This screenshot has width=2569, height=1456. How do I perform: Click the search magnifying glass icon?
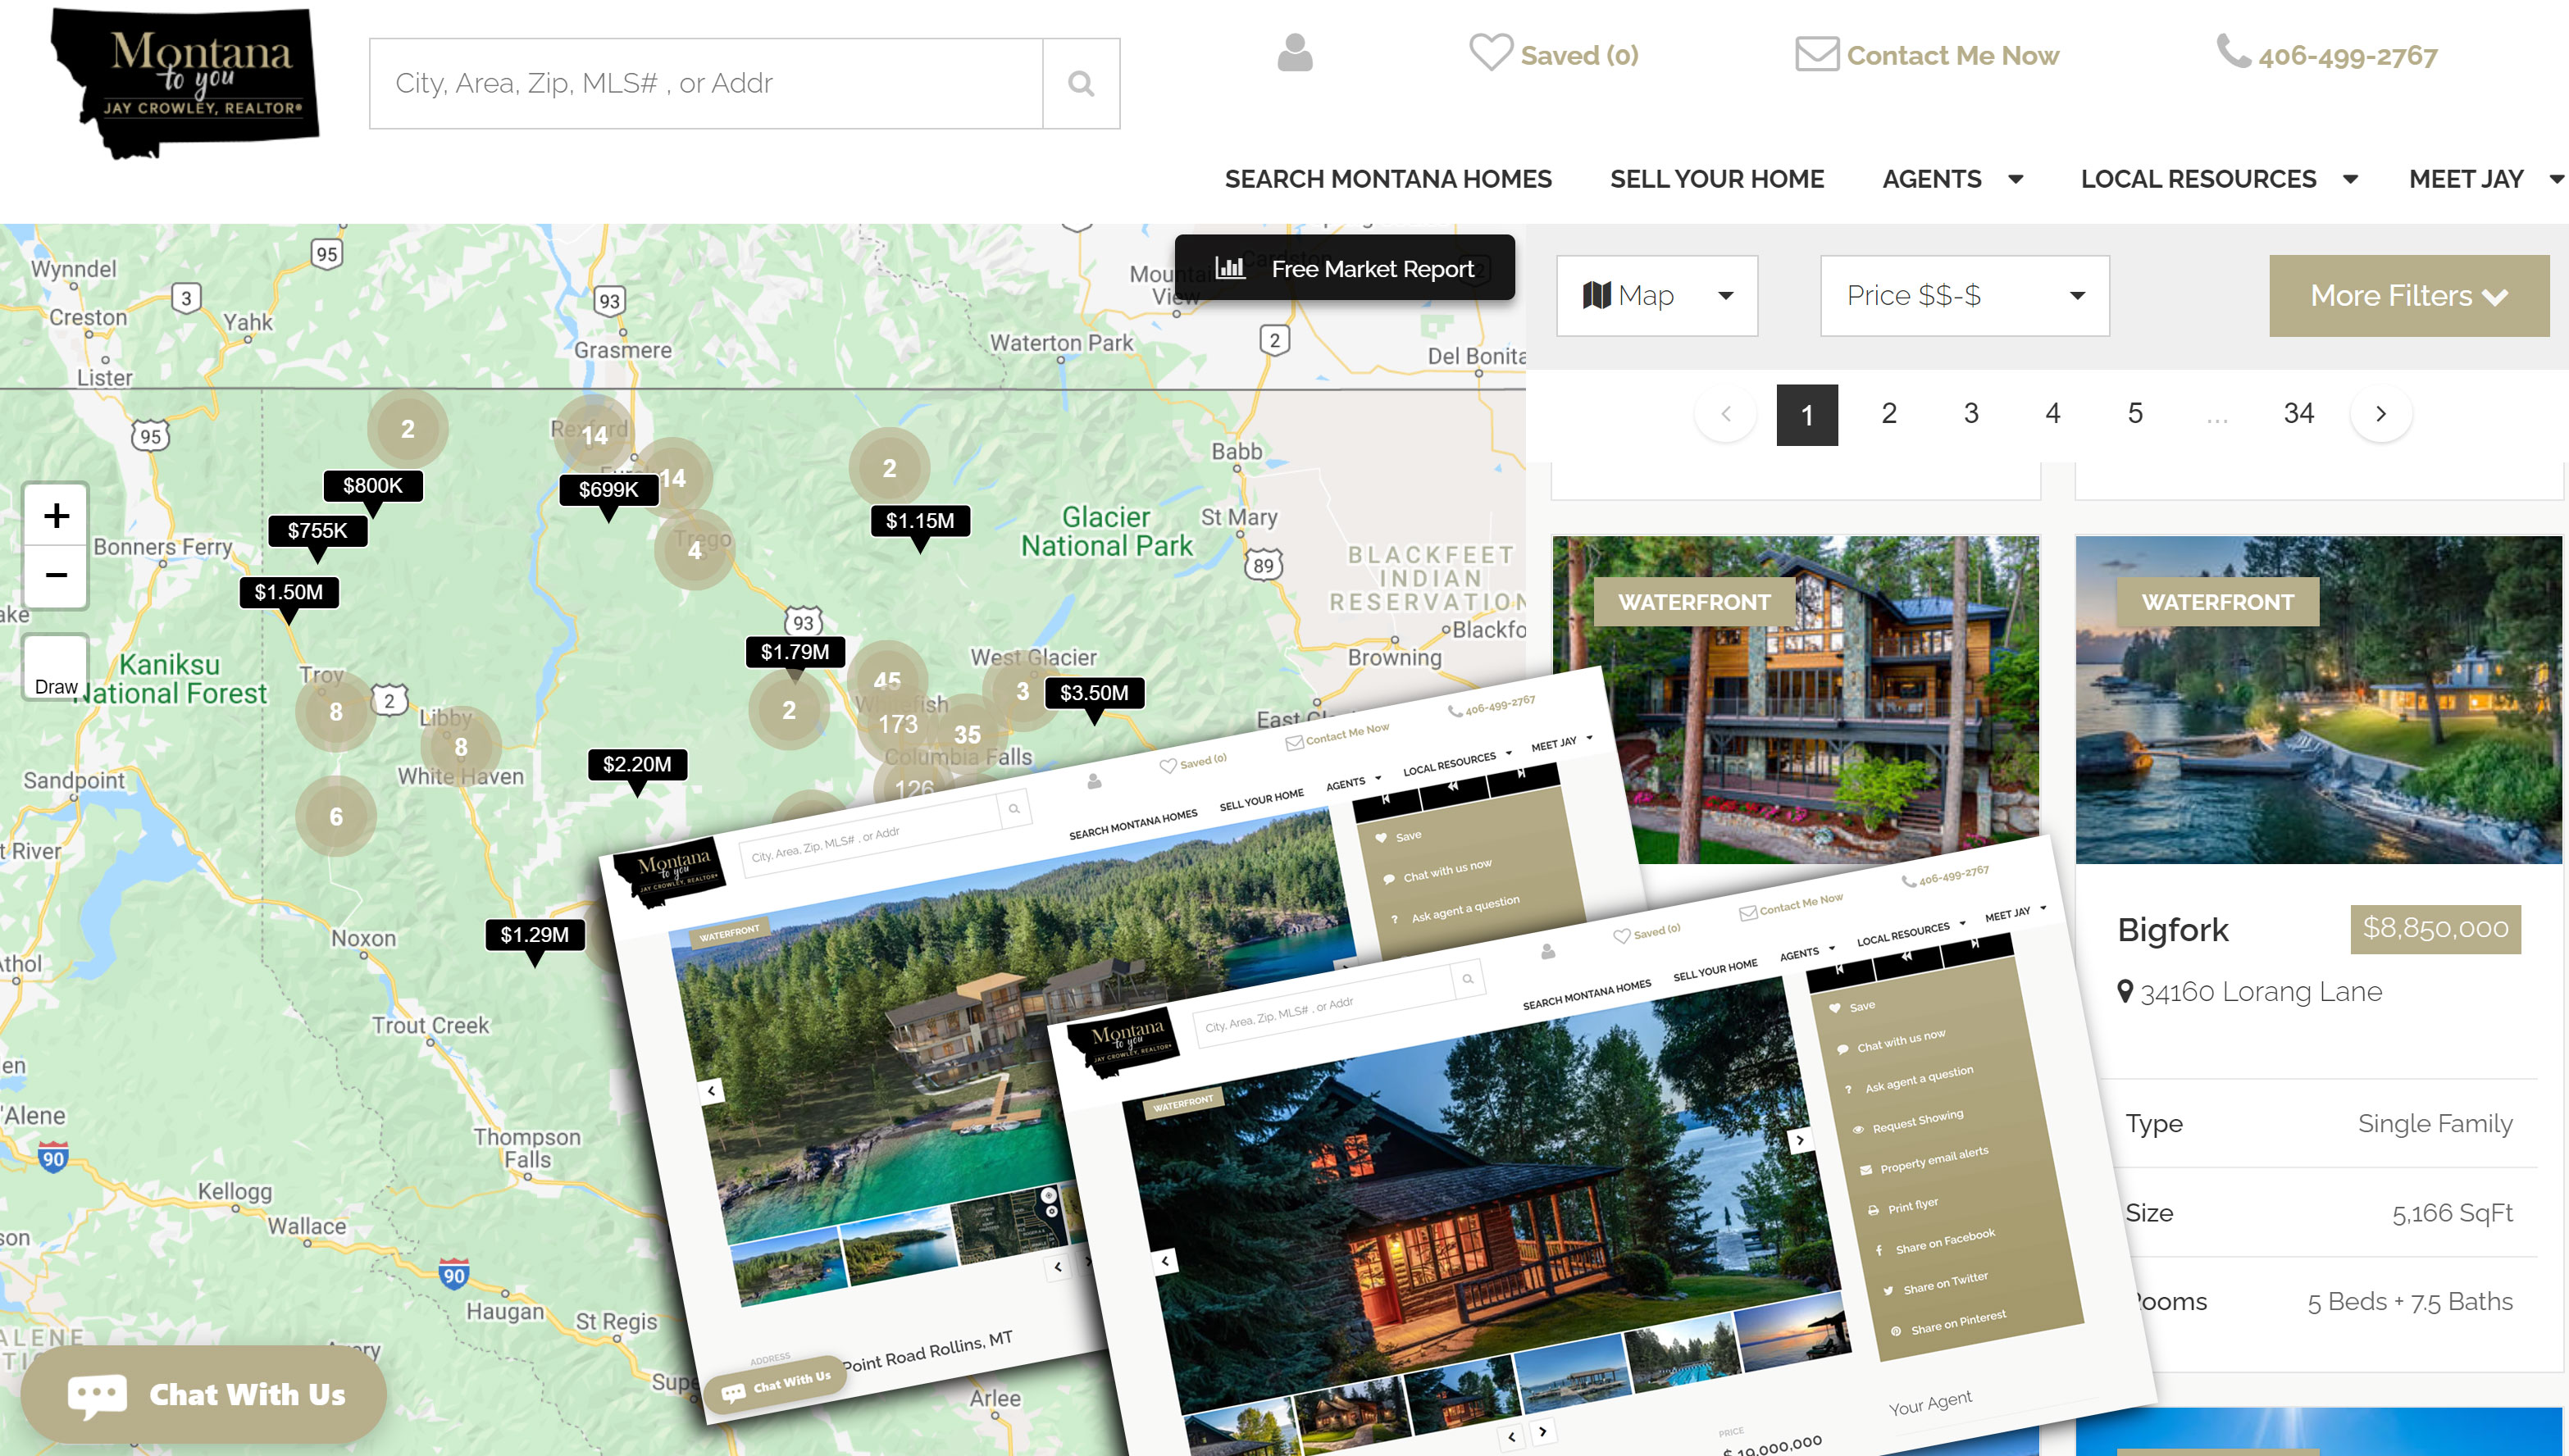(1080, 84)
